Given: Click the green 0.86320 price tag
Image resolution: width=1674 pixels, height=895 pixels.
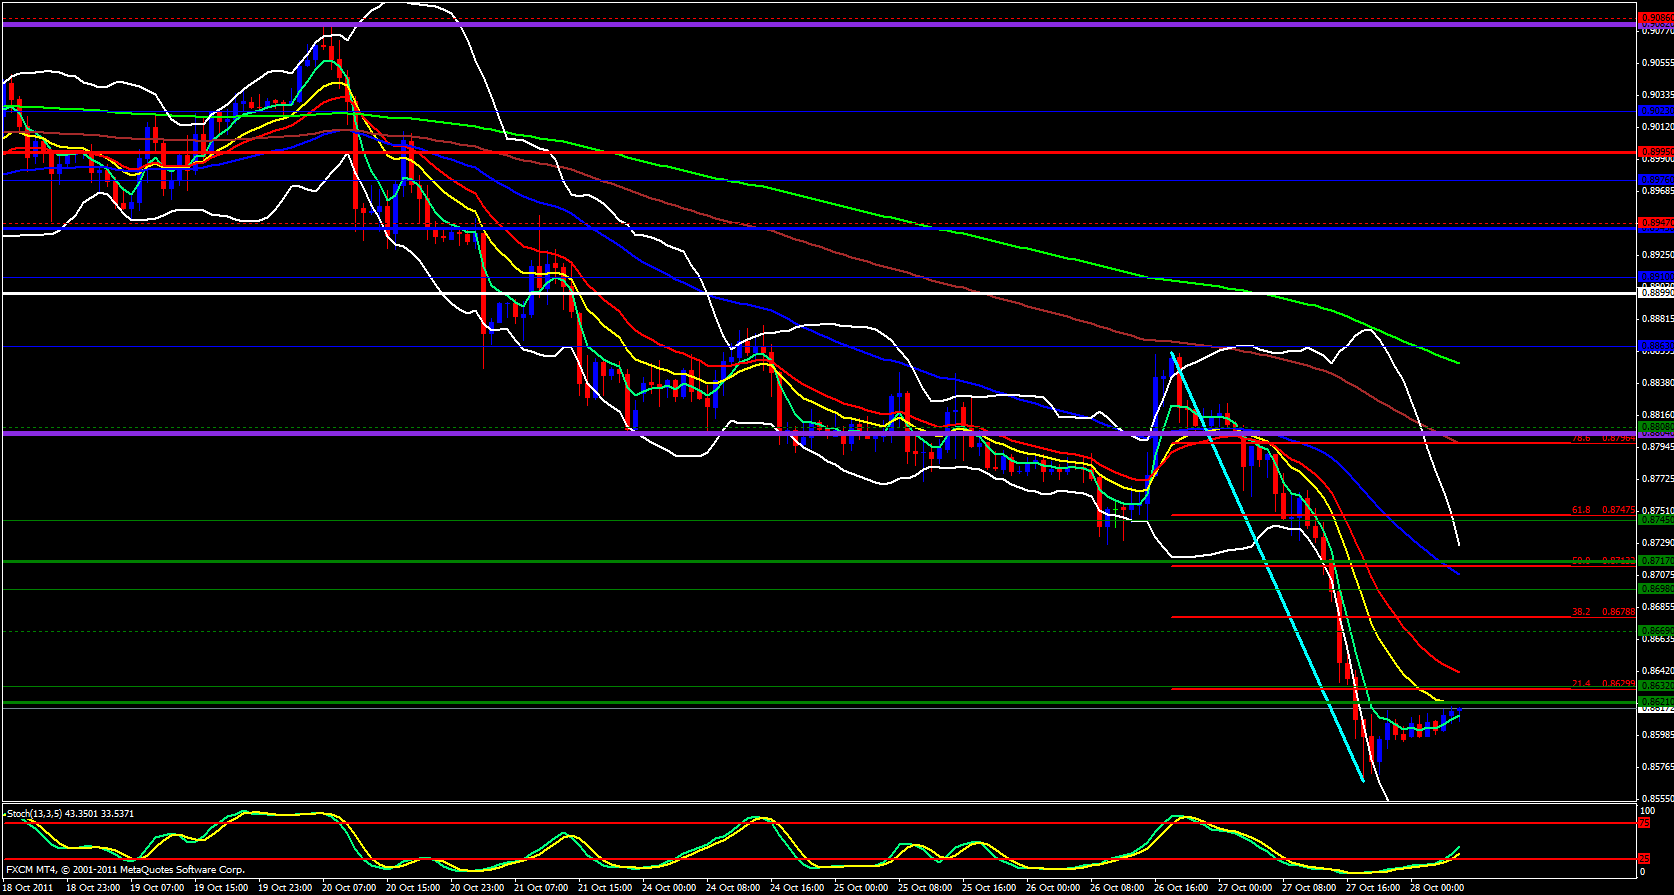Looking at the screenshot, I should (x=1655, y=686).
